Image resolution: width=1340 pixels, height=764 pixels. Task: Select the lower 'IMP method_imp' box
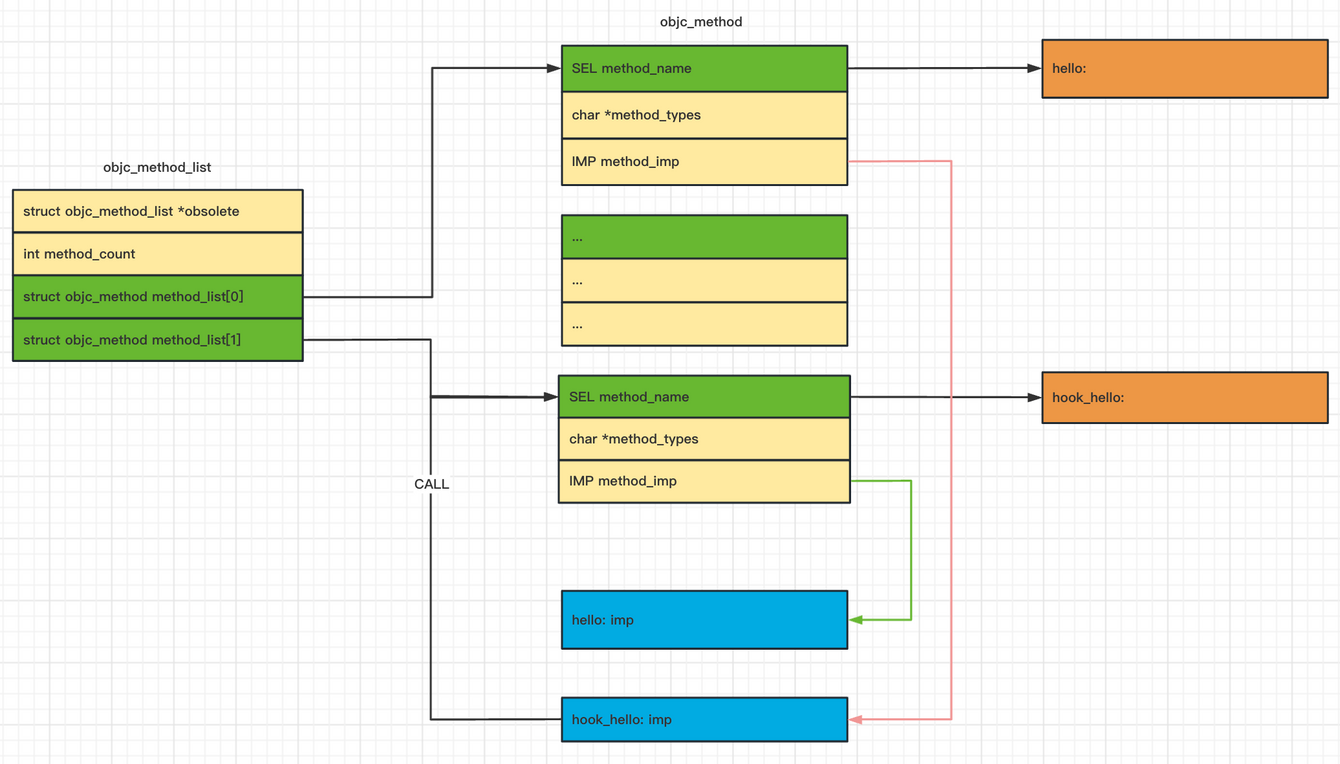704,481
